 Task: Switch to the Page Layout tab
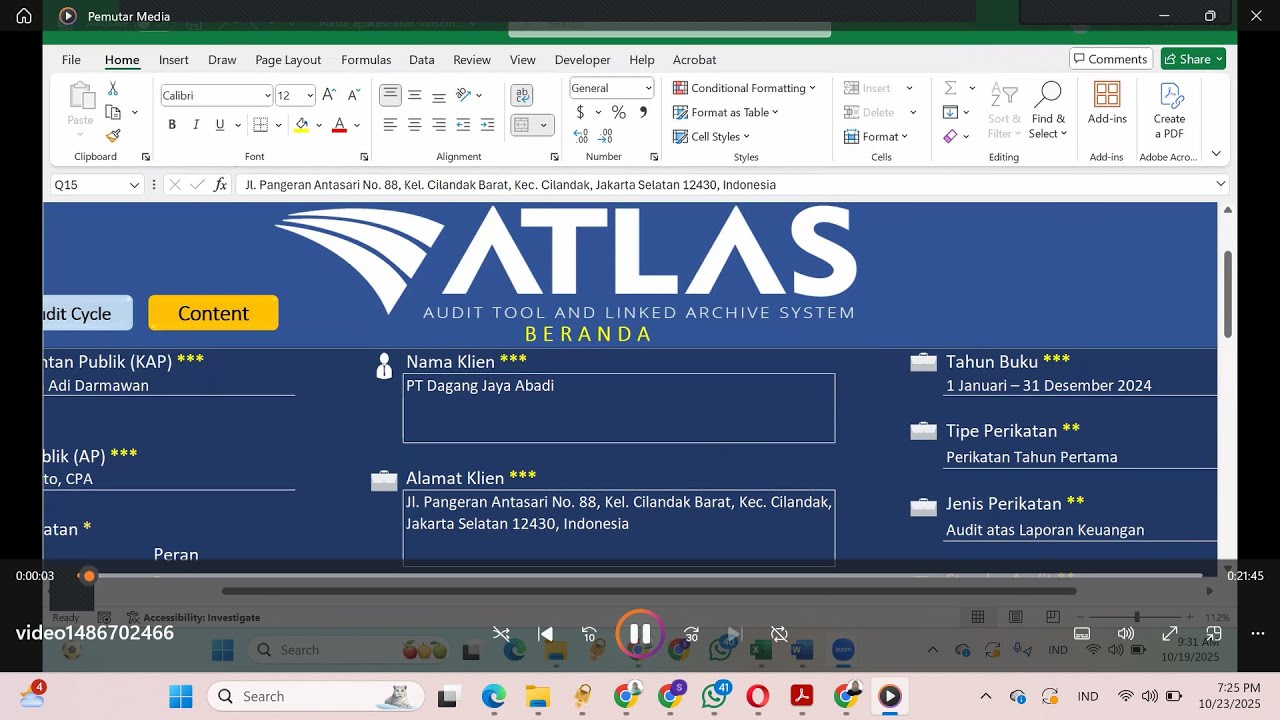[x=288, y=60]
